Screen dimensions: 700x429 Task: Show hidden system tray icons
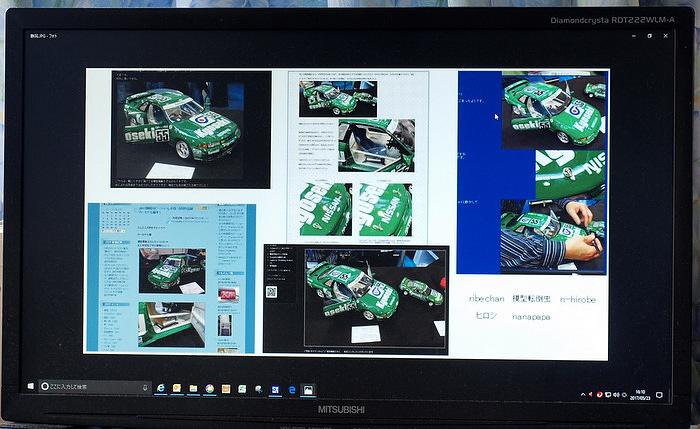click(x=583, y=395)
